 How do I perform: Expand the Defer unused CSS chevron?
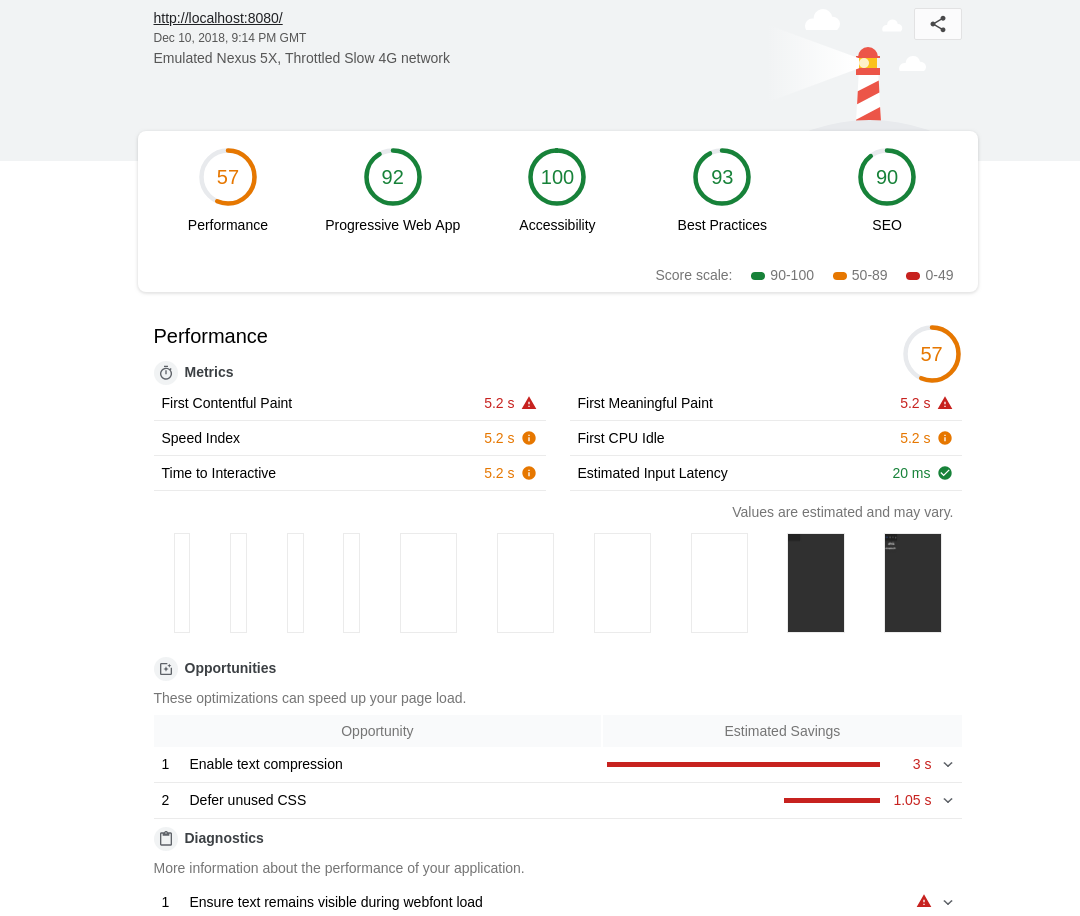tap(948, 801)
